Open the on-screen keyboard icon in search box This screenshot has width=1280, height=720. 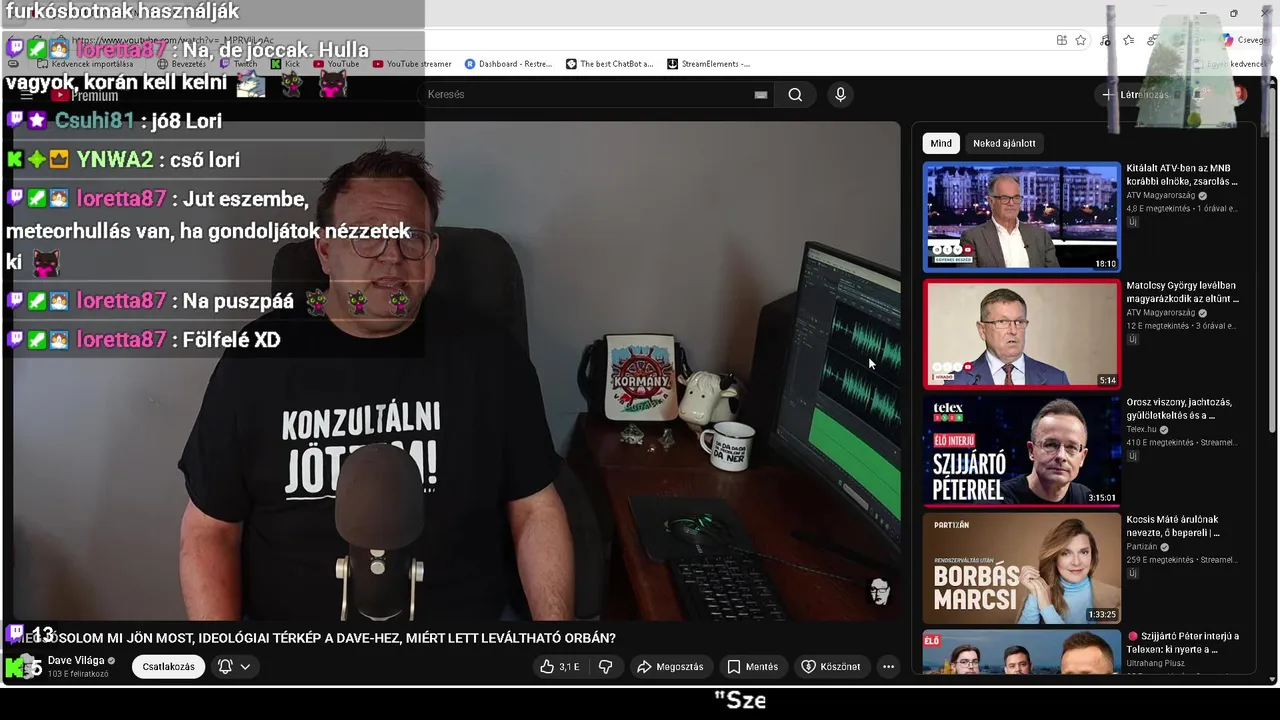[x=761, y=95]
